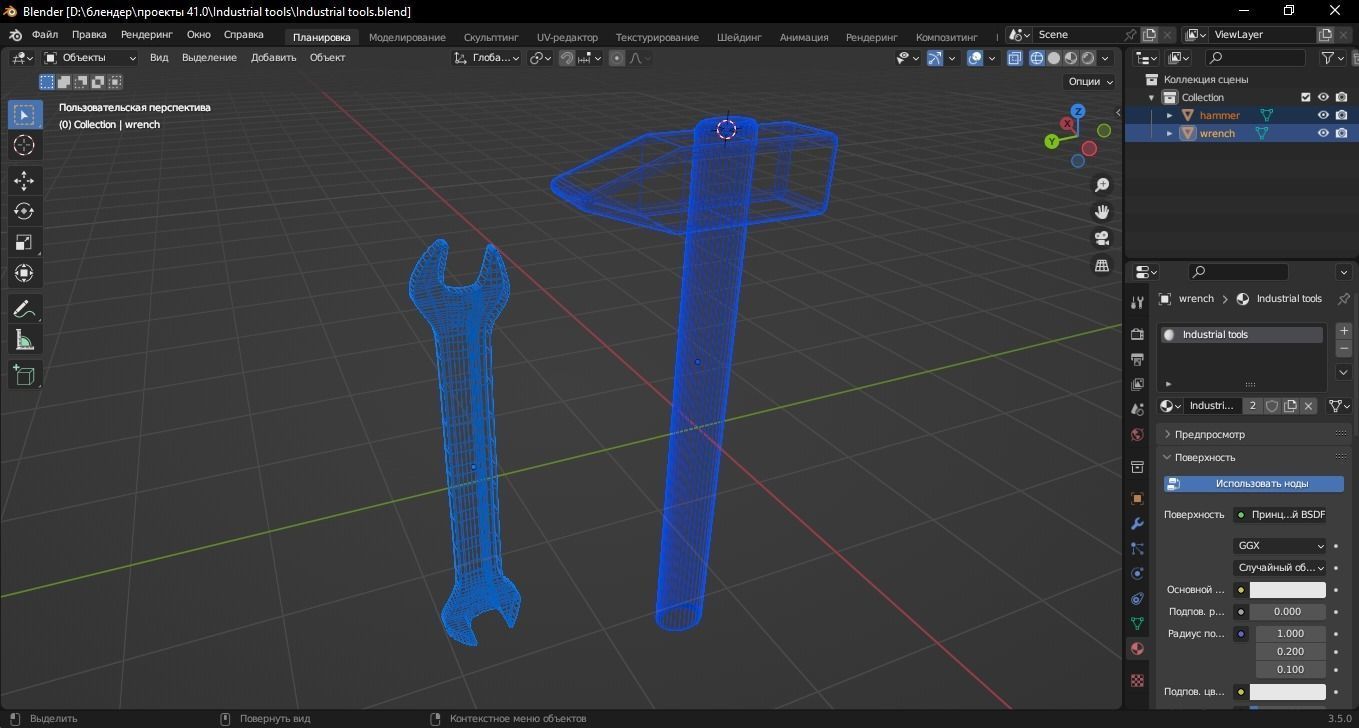This screenshot has width=1359, height=728.
Task: Select the Select Box tool
Action: (24, 115)
